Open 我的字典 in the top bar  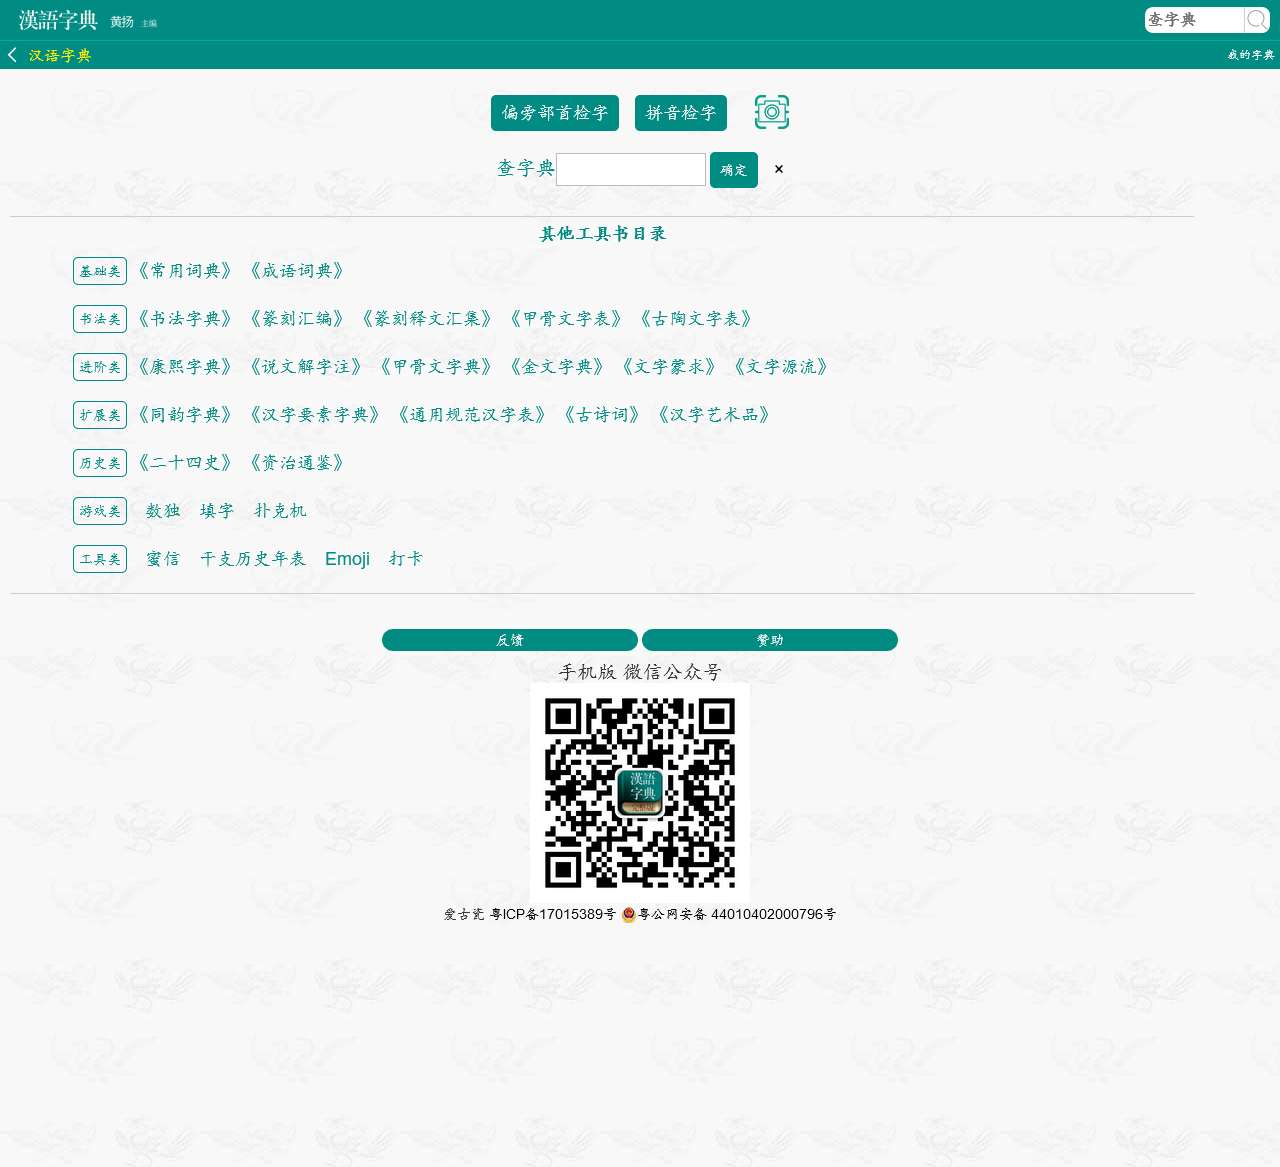tap(1251, 55)
